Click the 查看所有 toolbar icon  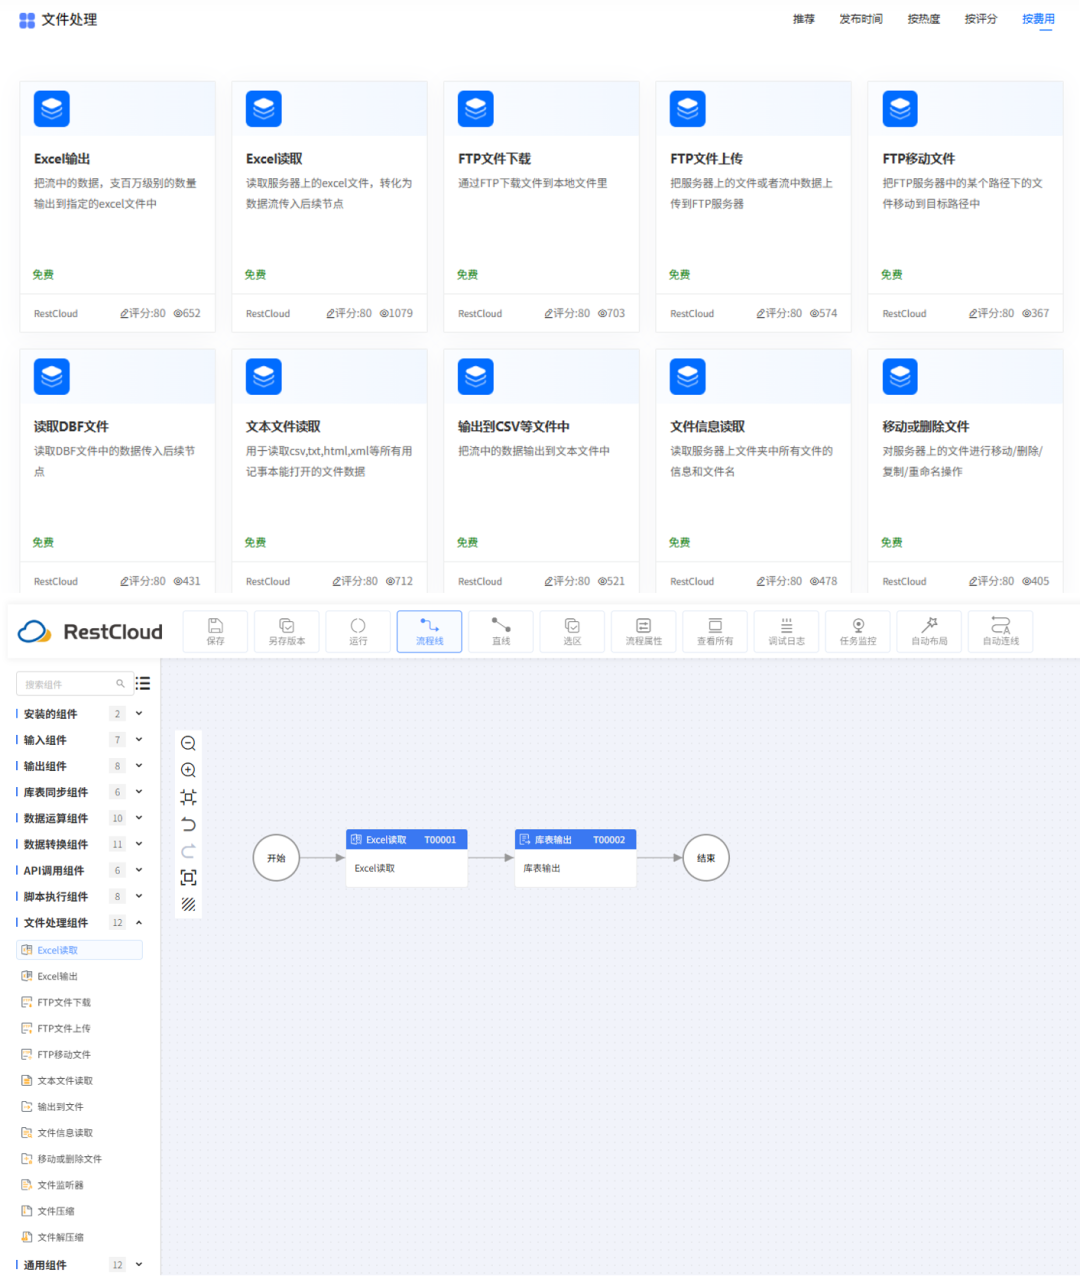click(x=715, y=631)
